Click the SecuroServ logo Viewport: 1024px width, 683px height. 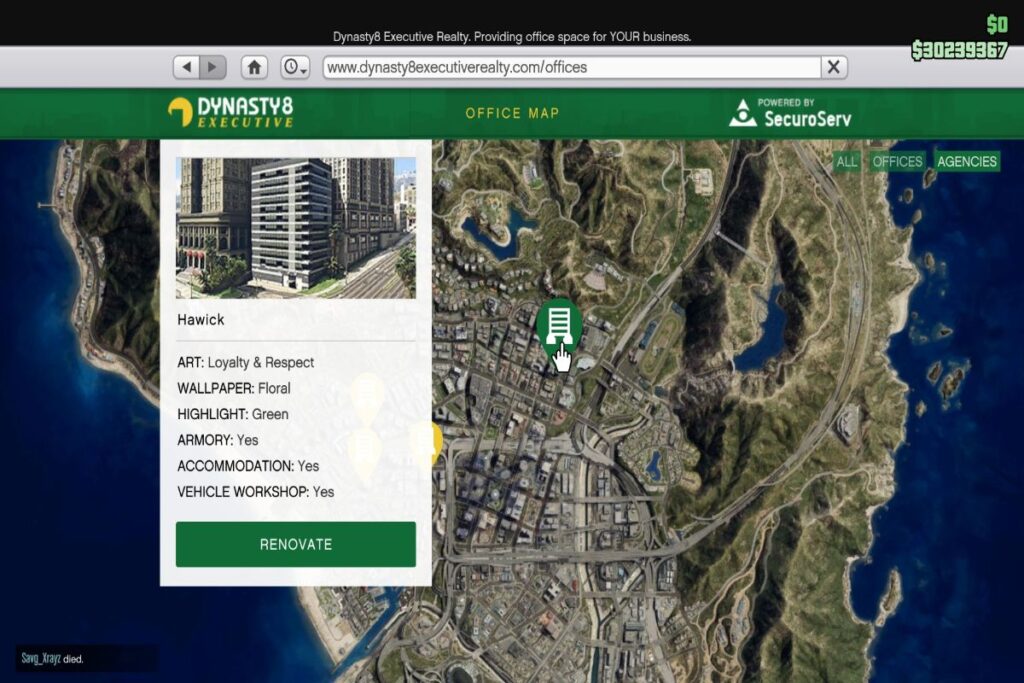pyautogui.click(x=790, y=113)
